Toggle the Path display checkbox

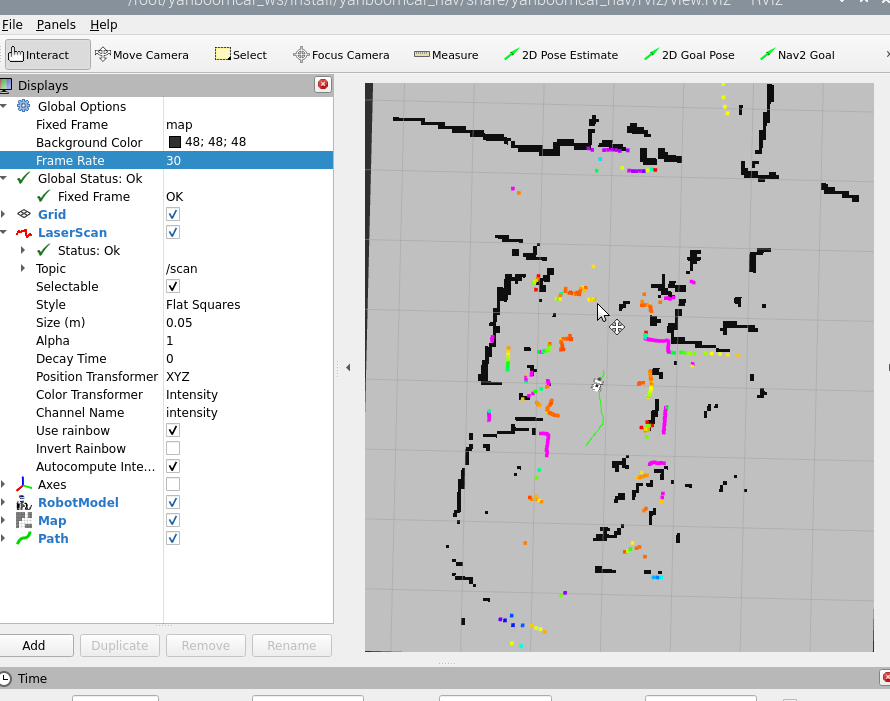pyautogui.click(x=173, y=538)
